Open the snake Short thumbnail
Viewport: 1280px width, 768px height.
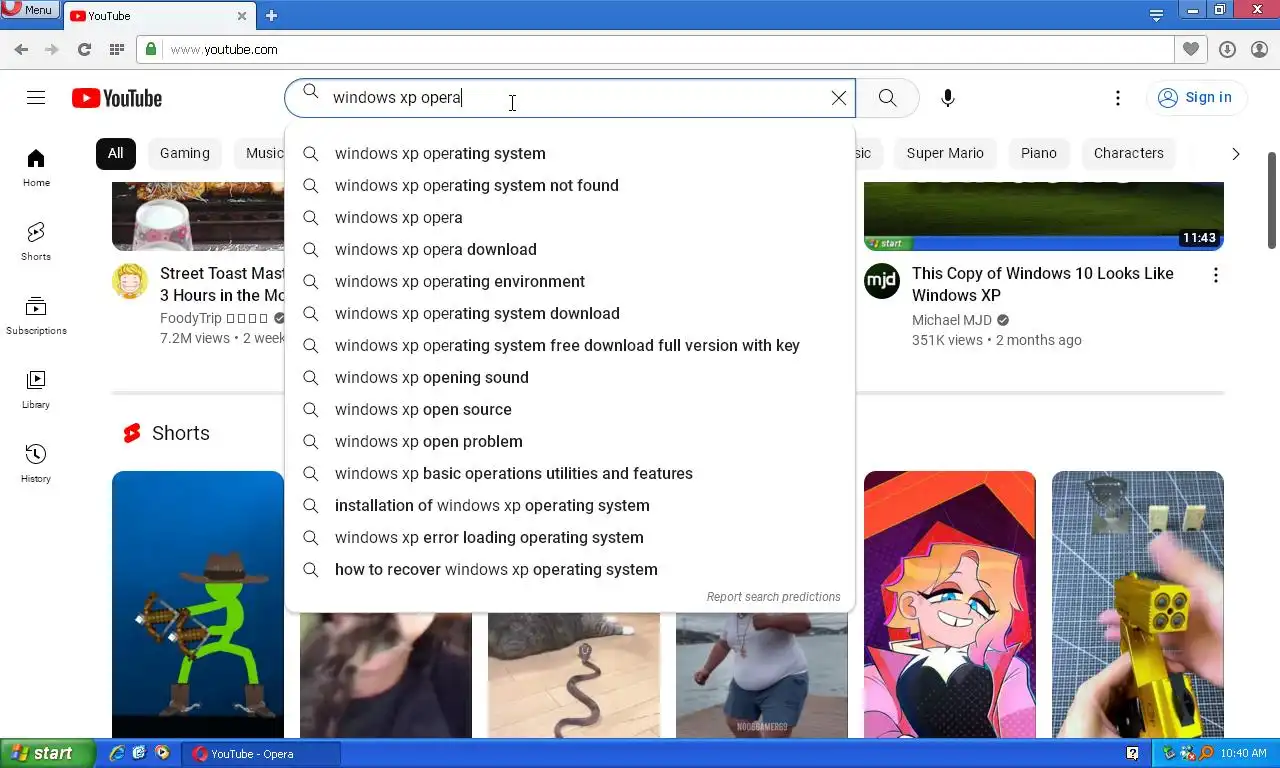tap(574, 675)
